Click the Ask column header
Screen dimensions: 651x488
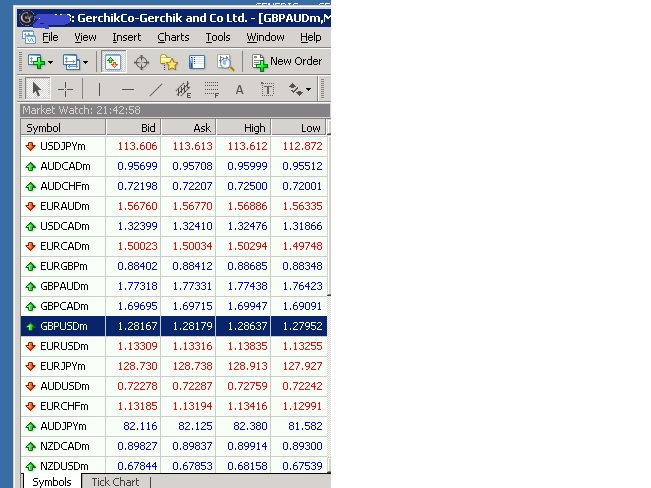pyautogui.click(x=188, y=128)
